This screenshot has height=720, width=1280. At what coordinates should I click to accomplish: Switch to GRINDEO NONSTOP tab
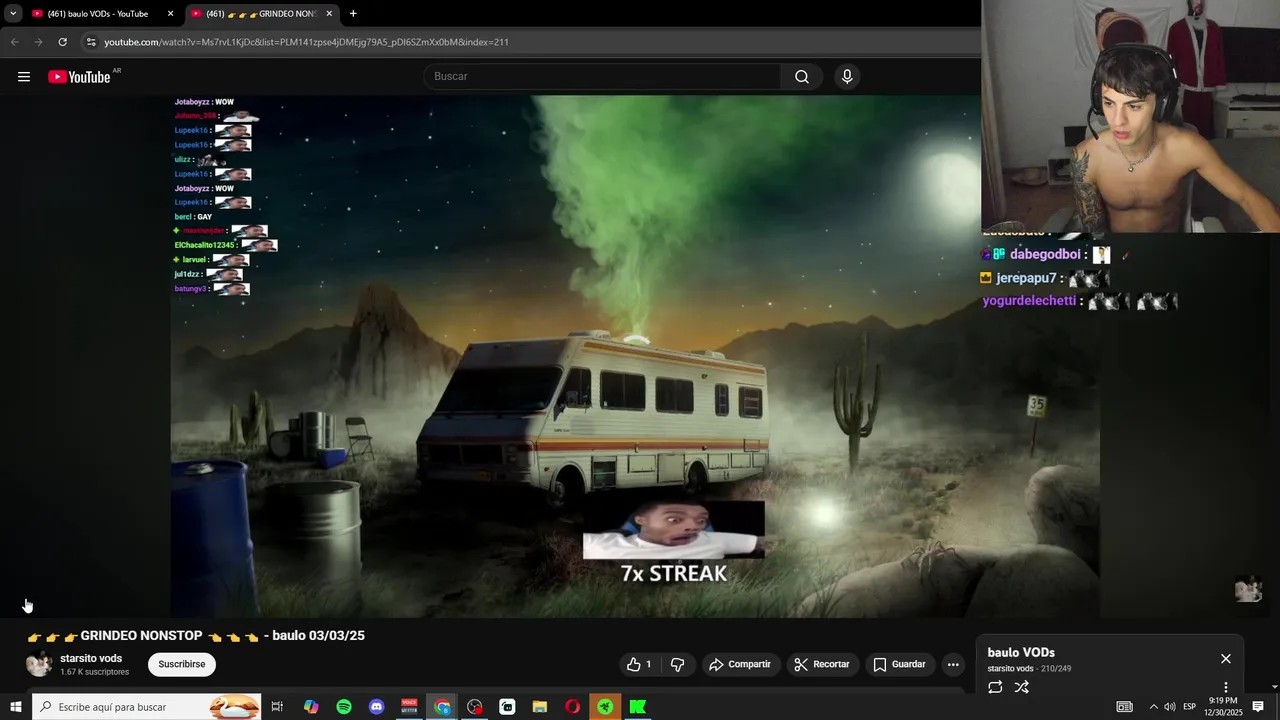tap(261, 14)
